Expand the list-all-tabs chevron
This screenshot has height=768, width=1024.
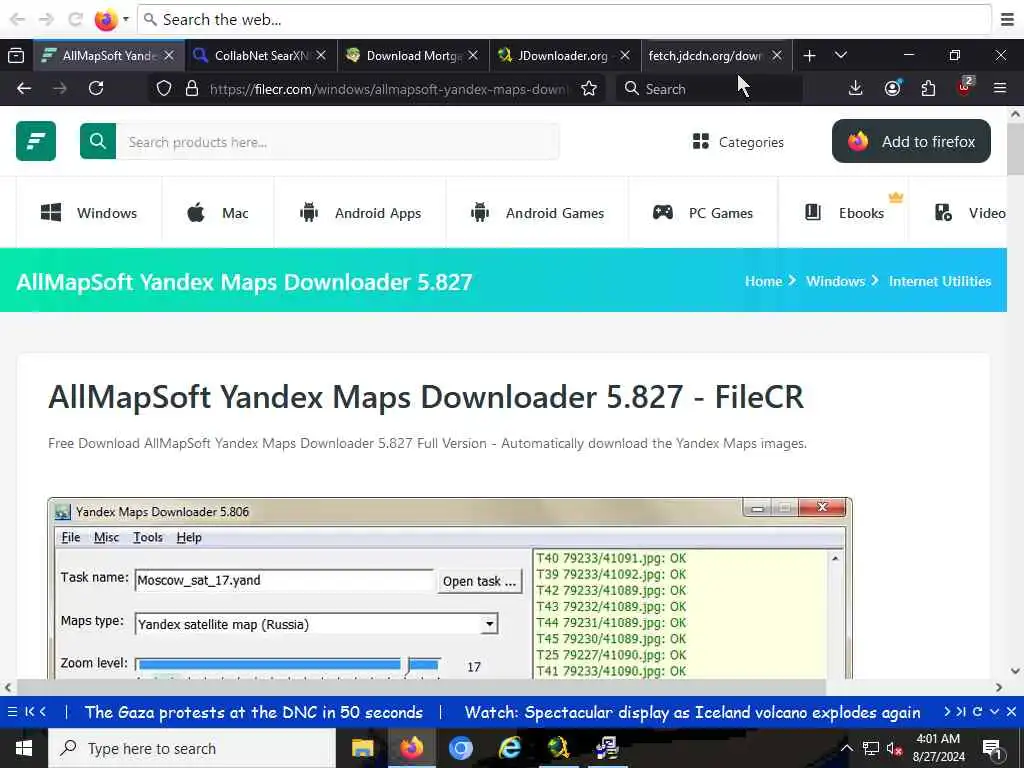tap(840, 56)
